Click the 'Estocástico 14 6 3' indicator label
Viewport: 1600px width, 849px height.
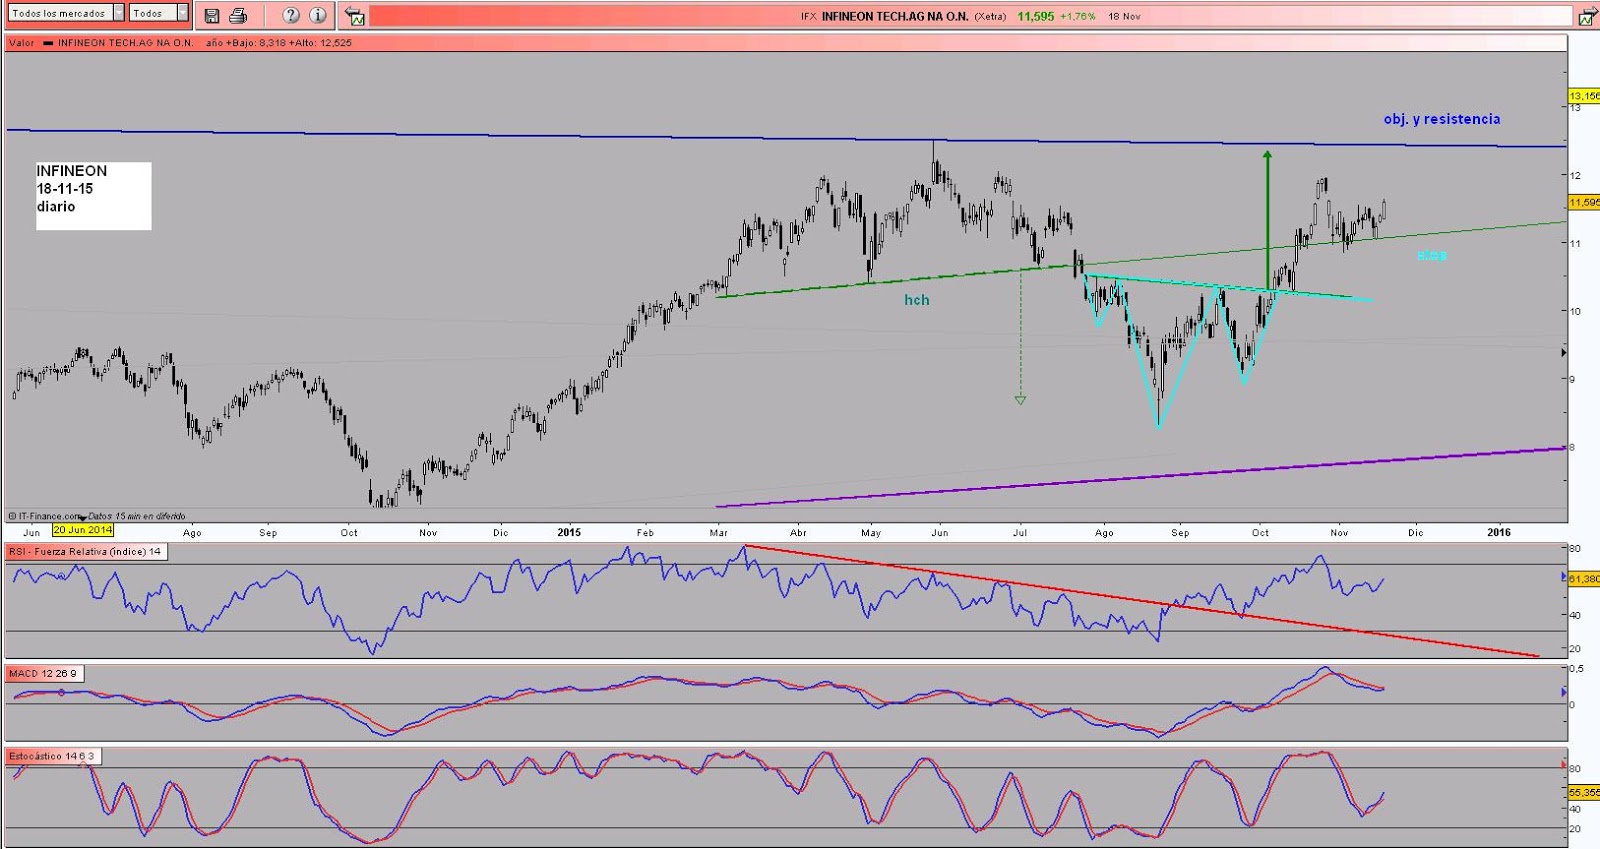52,756
